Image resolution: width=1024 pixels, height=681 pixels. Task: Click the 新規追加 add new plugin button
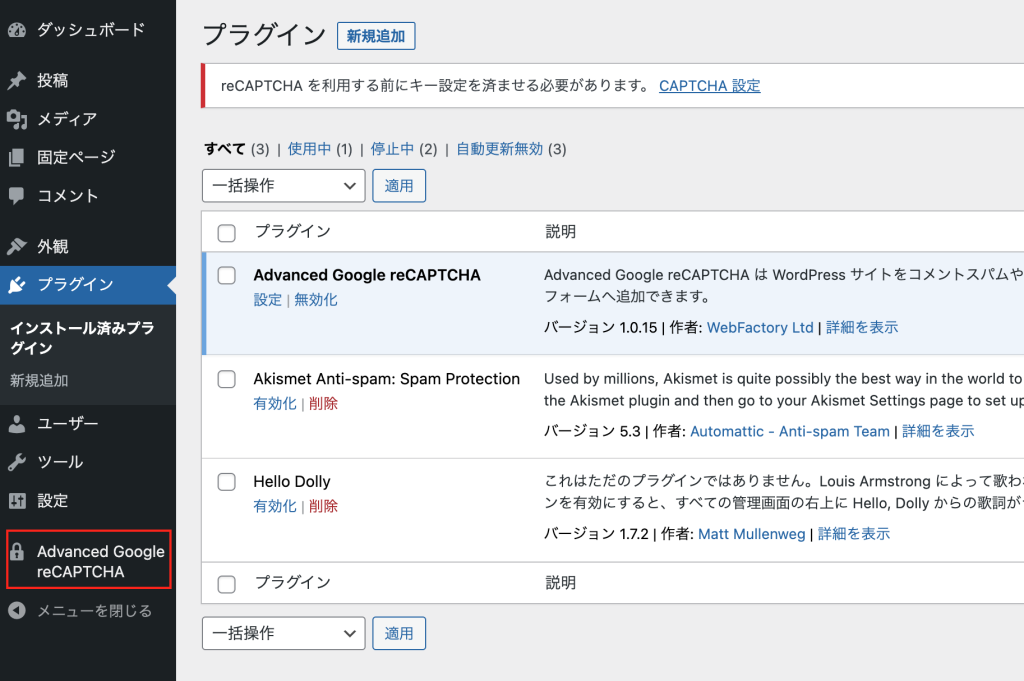tap(375, 35)
